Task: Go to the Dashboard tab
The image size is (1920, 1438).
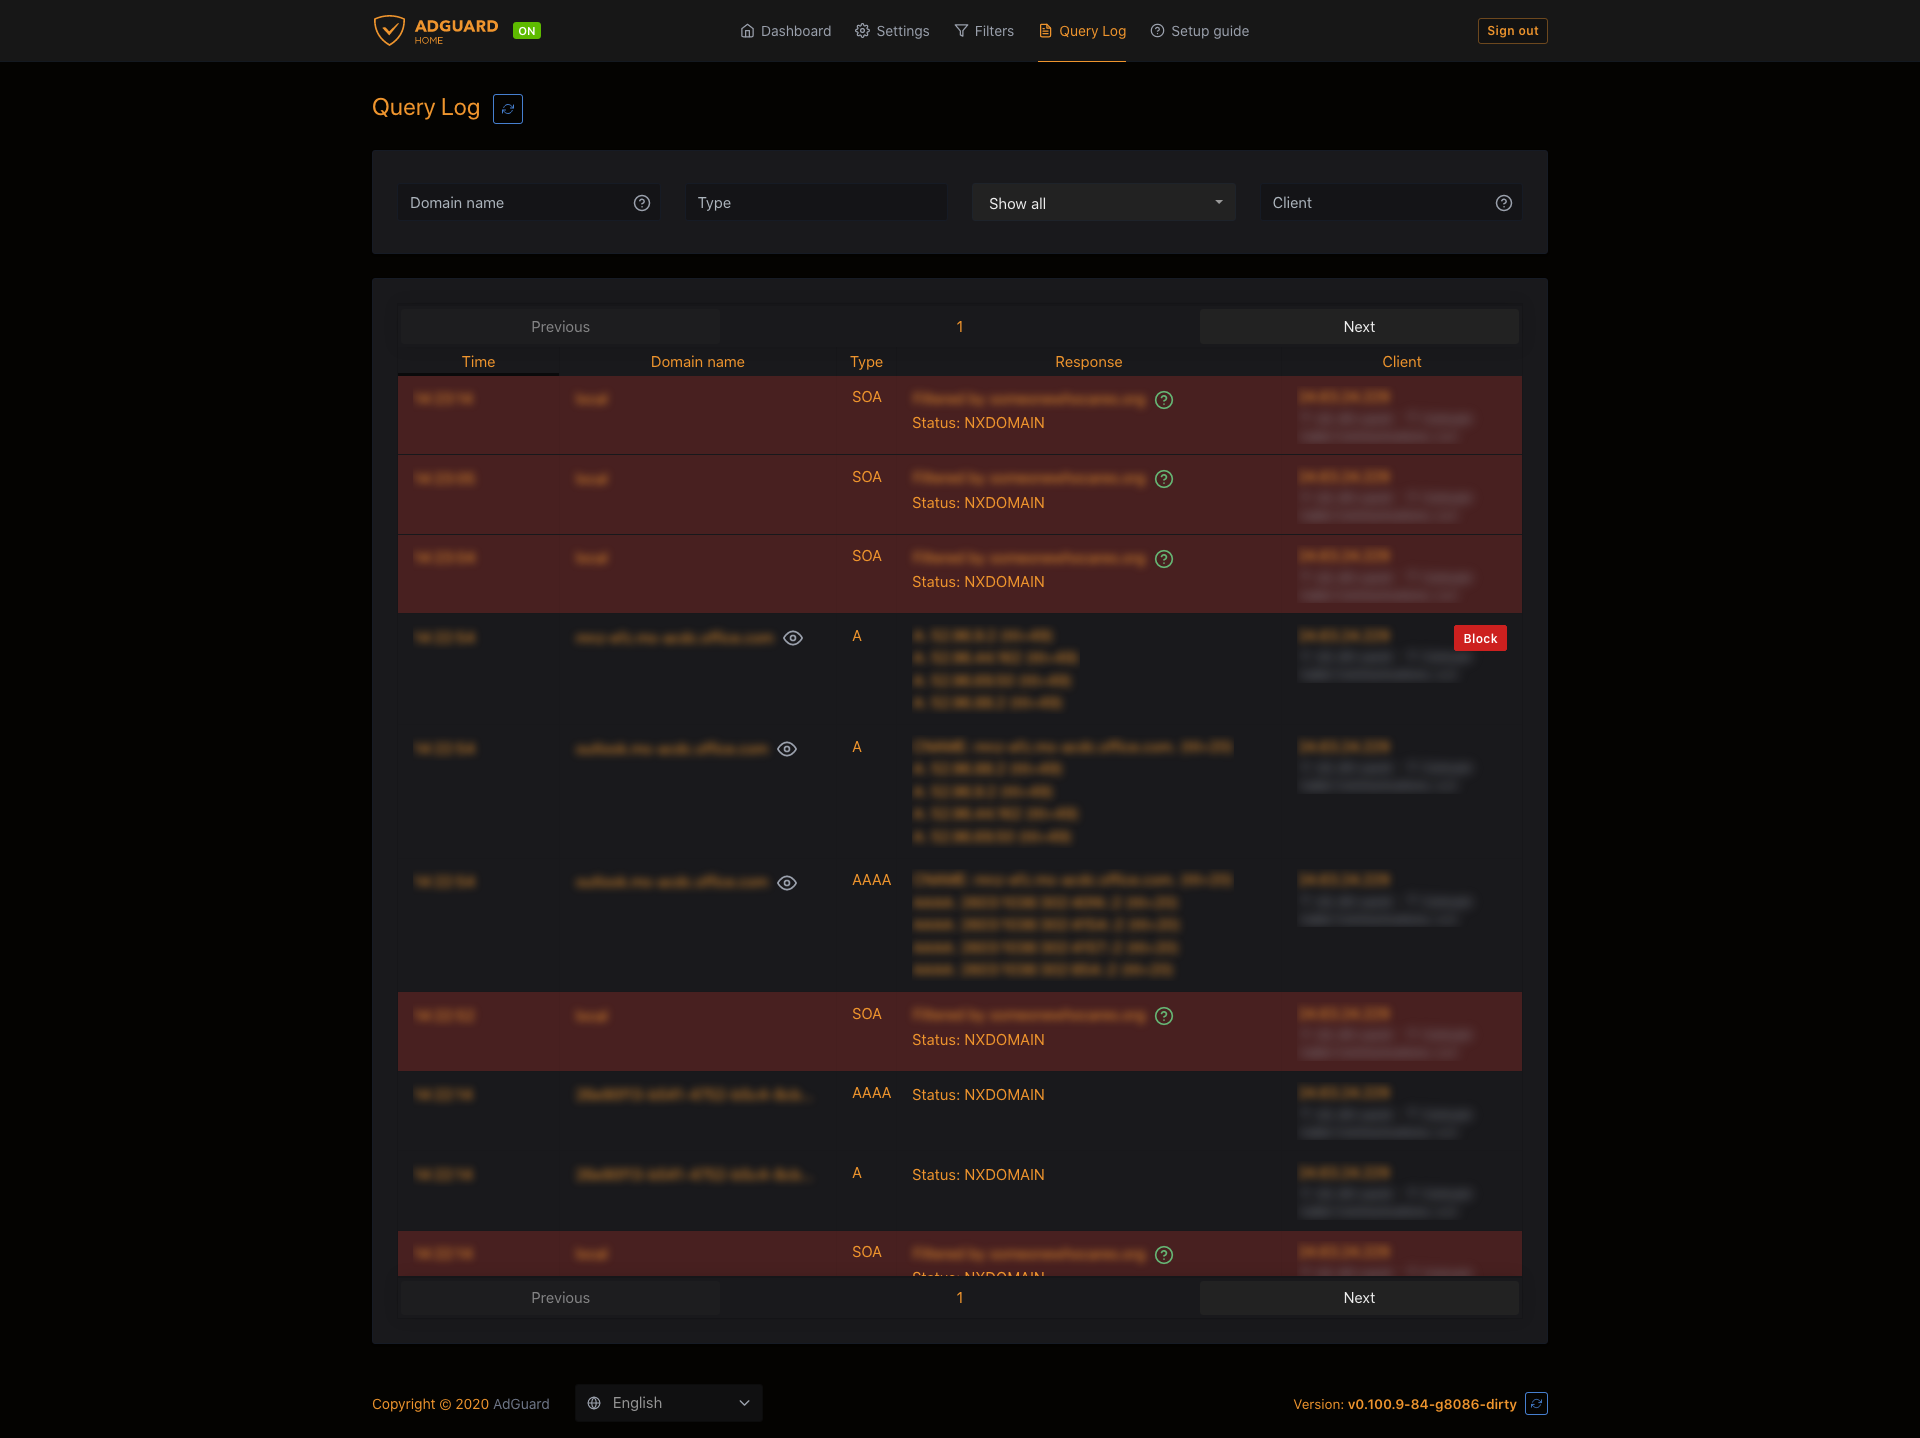Action: (x=786, y=31)
